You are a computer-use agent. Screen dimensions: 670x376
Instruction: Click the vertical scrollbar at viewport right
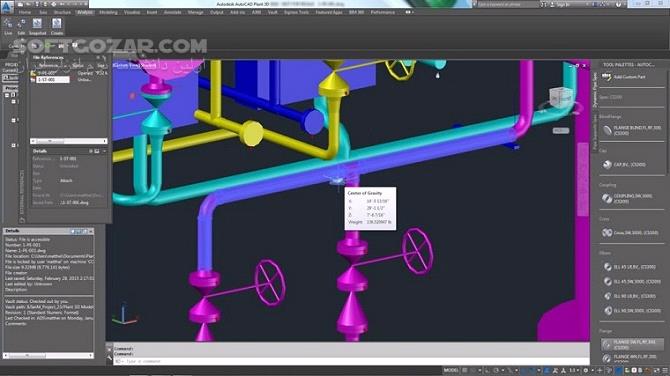[x=583, y=179]
